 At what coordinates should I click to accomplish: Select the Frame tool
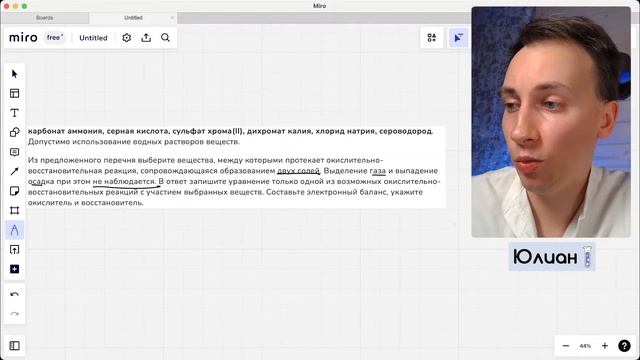(x=14, y=211)
